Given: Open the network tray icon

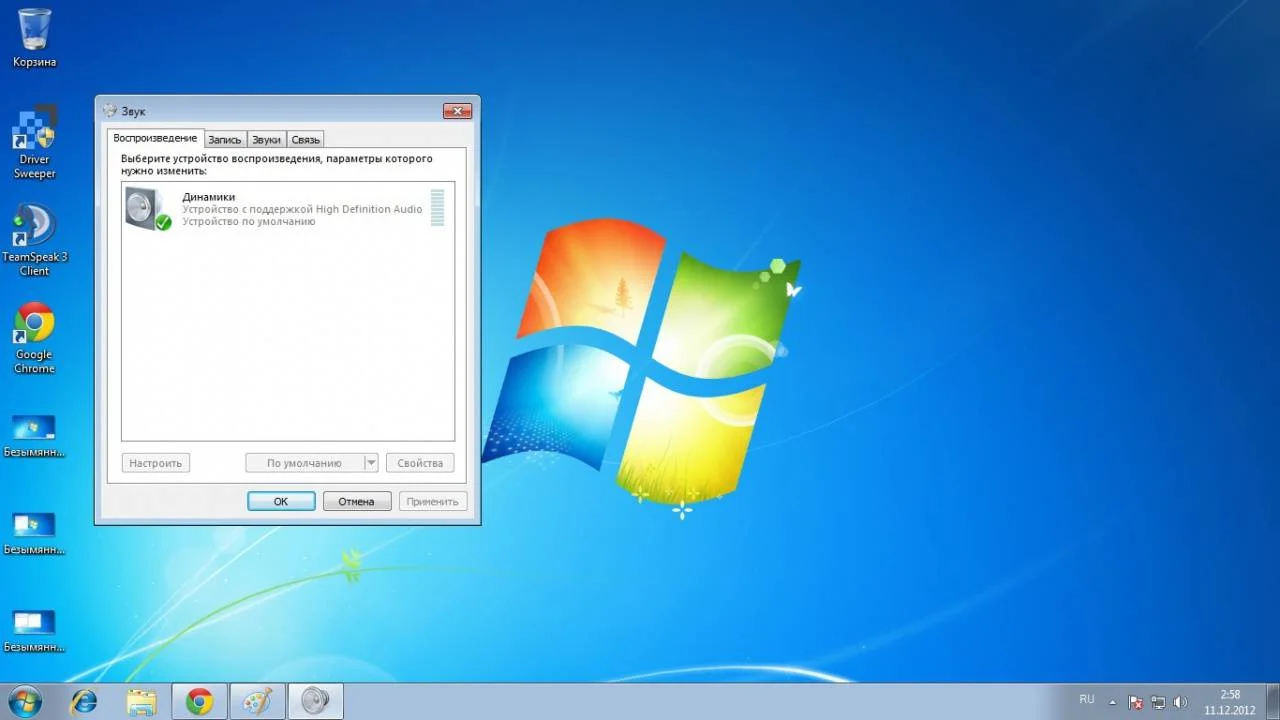Looking at the screenshot, I should point(1159,702).
